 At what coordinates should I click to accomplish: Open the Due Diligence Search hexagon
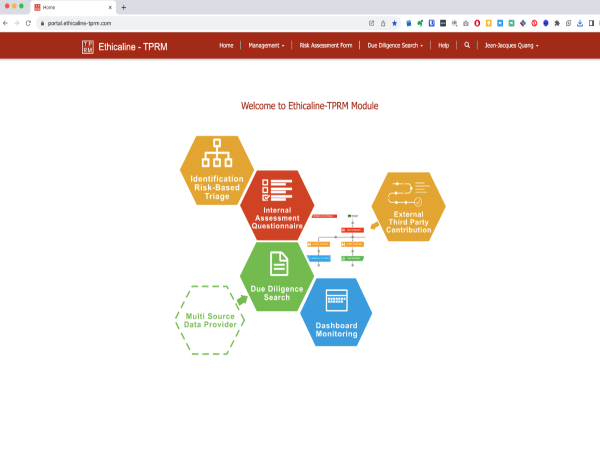(277, 276)
